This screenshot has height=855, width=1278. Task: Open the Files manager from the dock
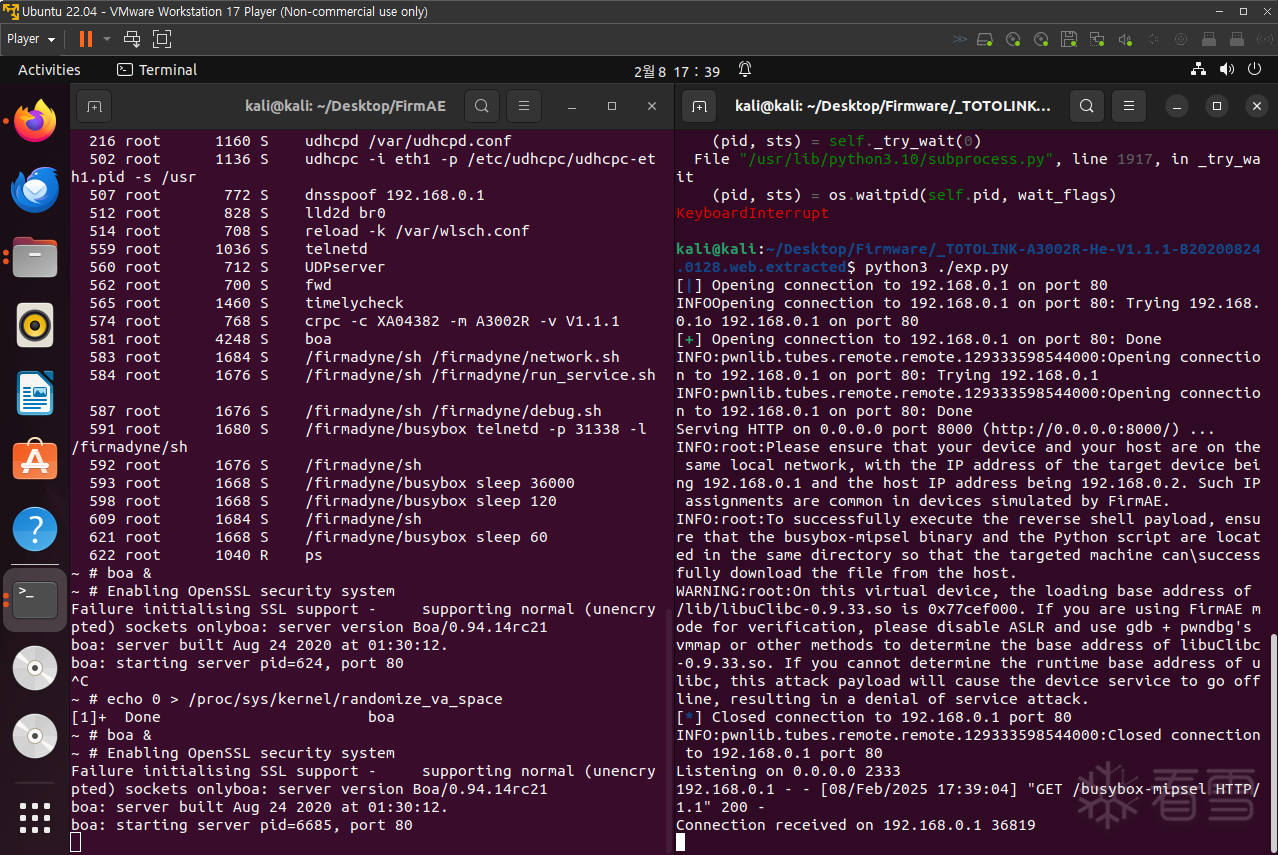pos(35,257)
